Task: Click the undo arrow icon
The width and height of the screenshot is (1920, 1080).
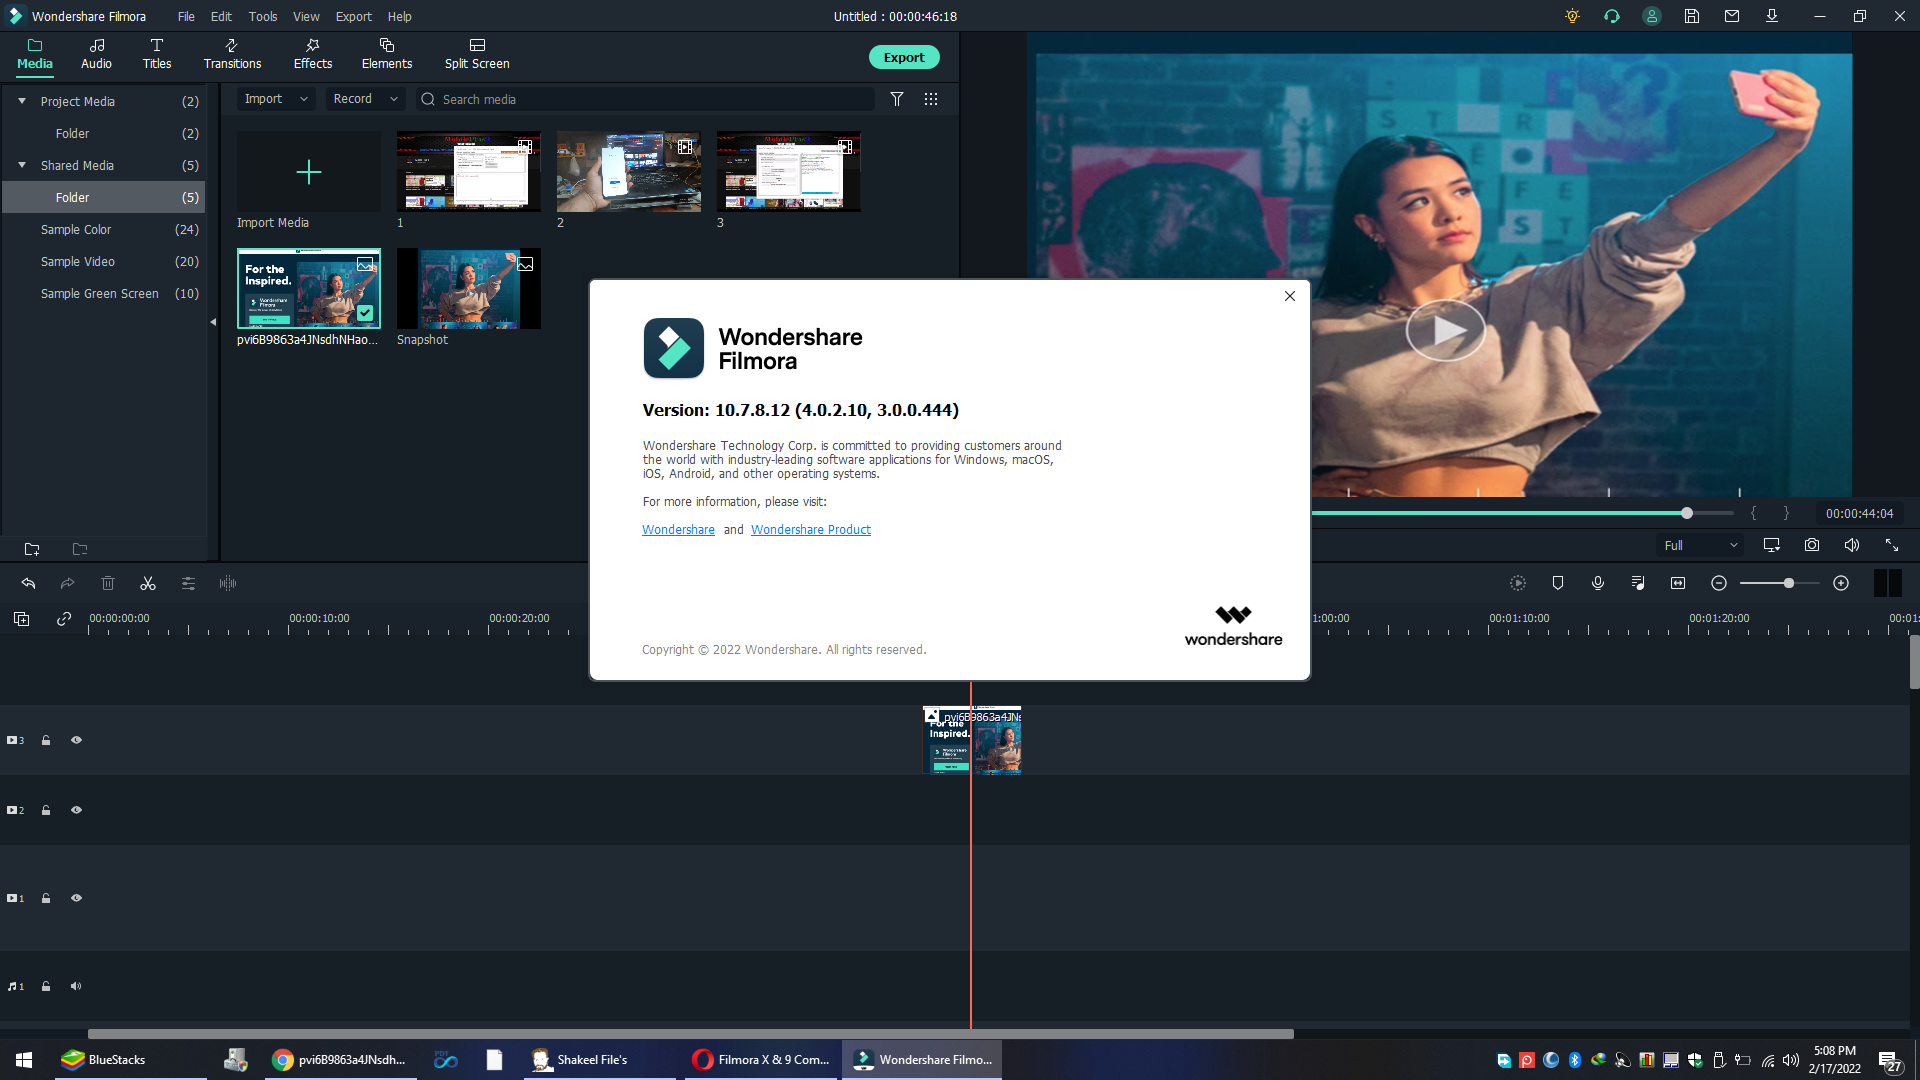Action: click(28, 583)
